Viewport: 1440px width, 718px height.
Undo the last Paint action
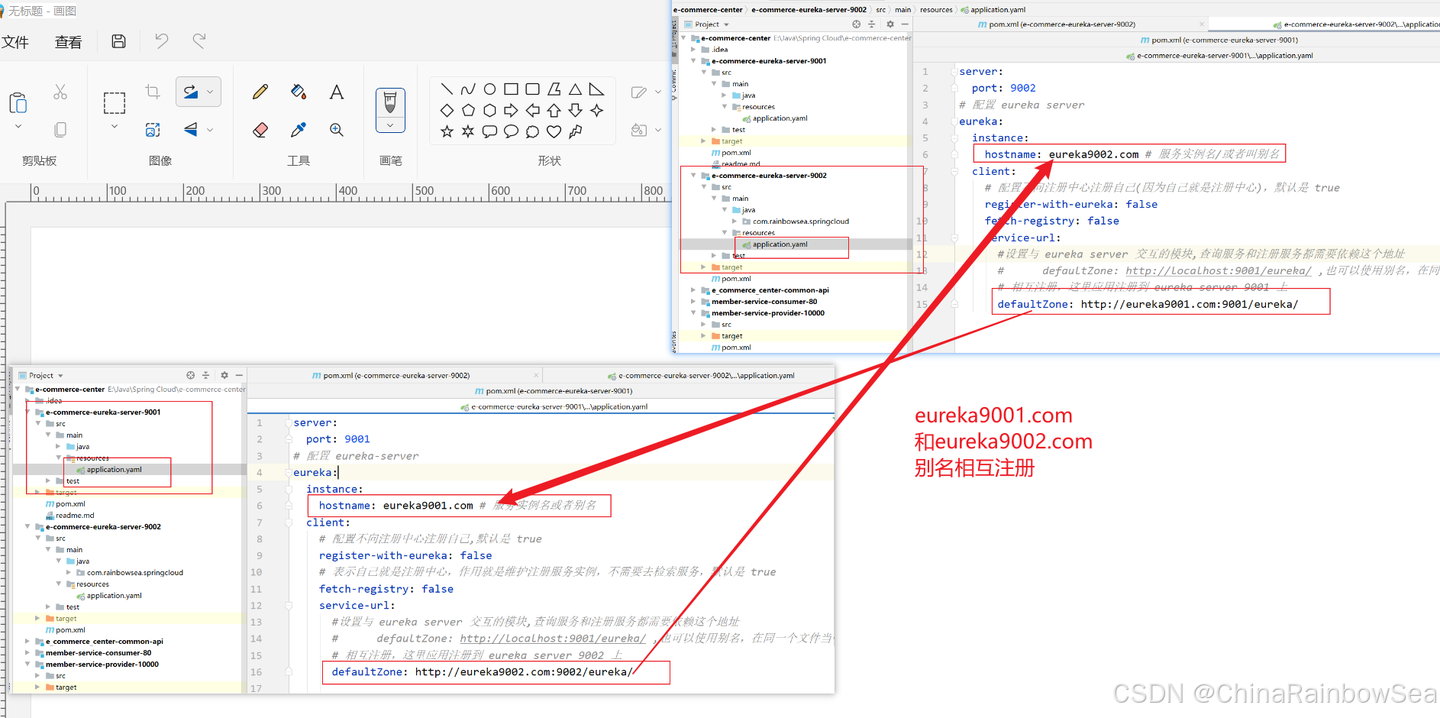(162, 41)
